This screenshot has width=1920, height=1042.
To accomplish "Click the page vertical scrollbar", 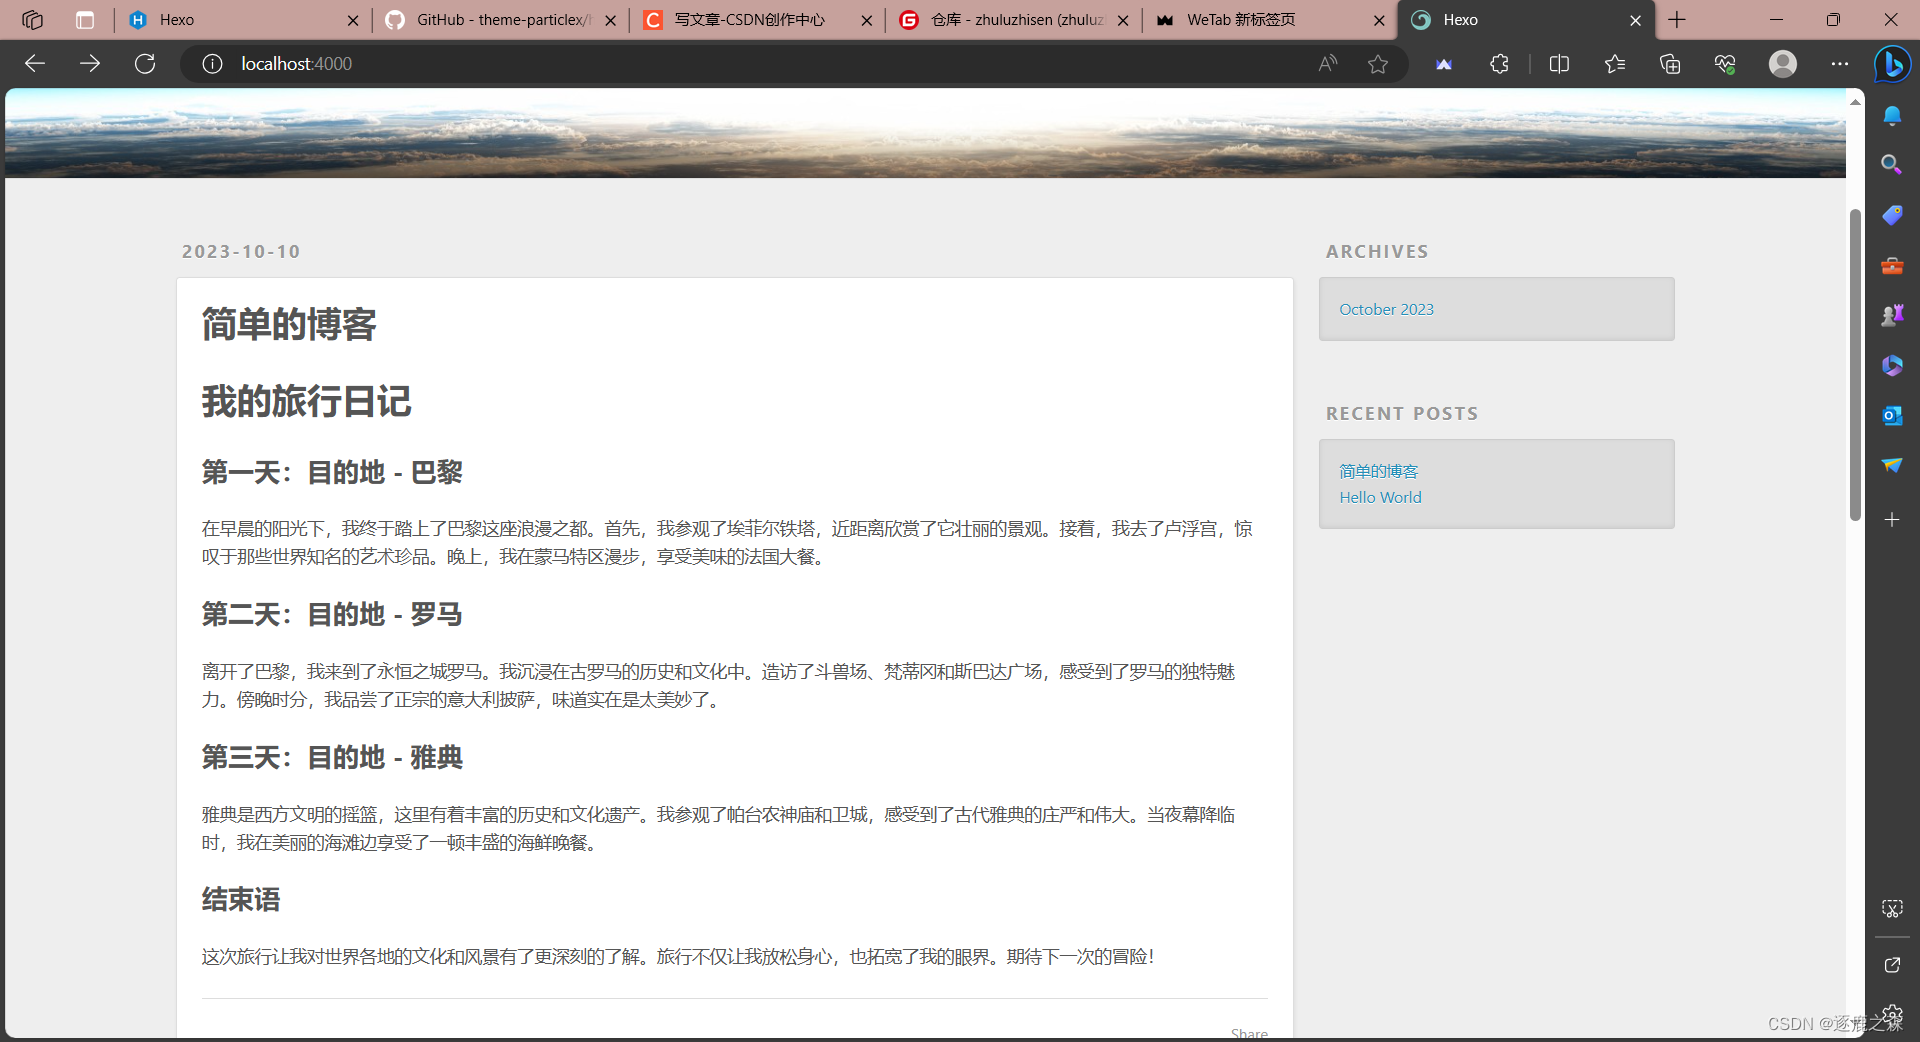I will pyautogui.click(x=1855, y=365).
